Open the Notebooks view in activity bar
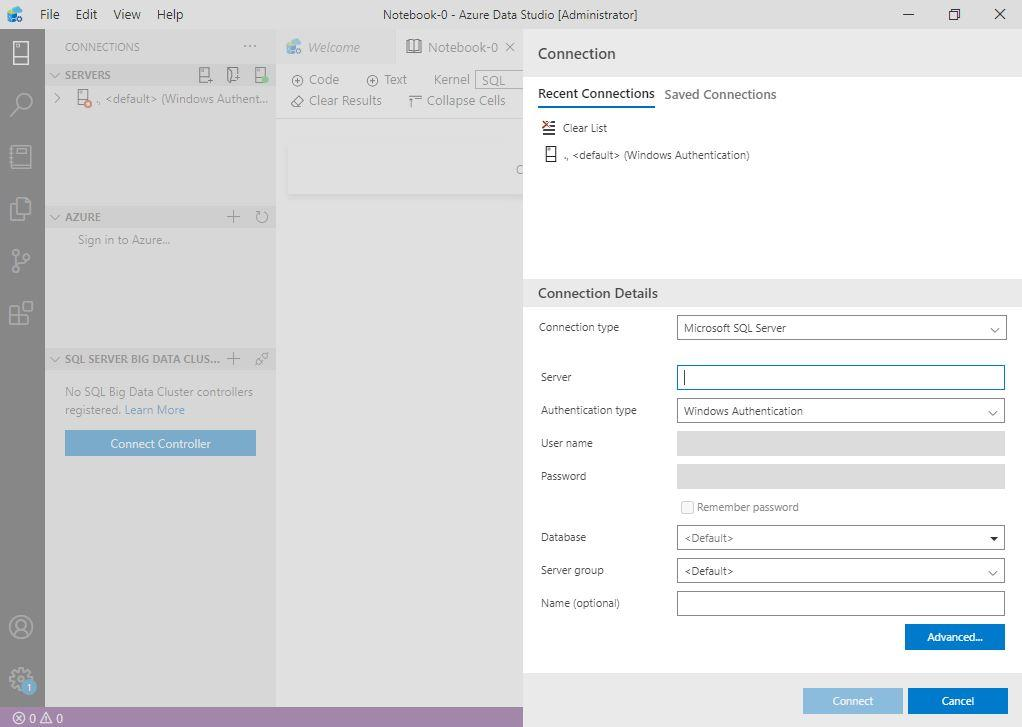Viewport: 1022px width, 727px height. pos(21,156)
